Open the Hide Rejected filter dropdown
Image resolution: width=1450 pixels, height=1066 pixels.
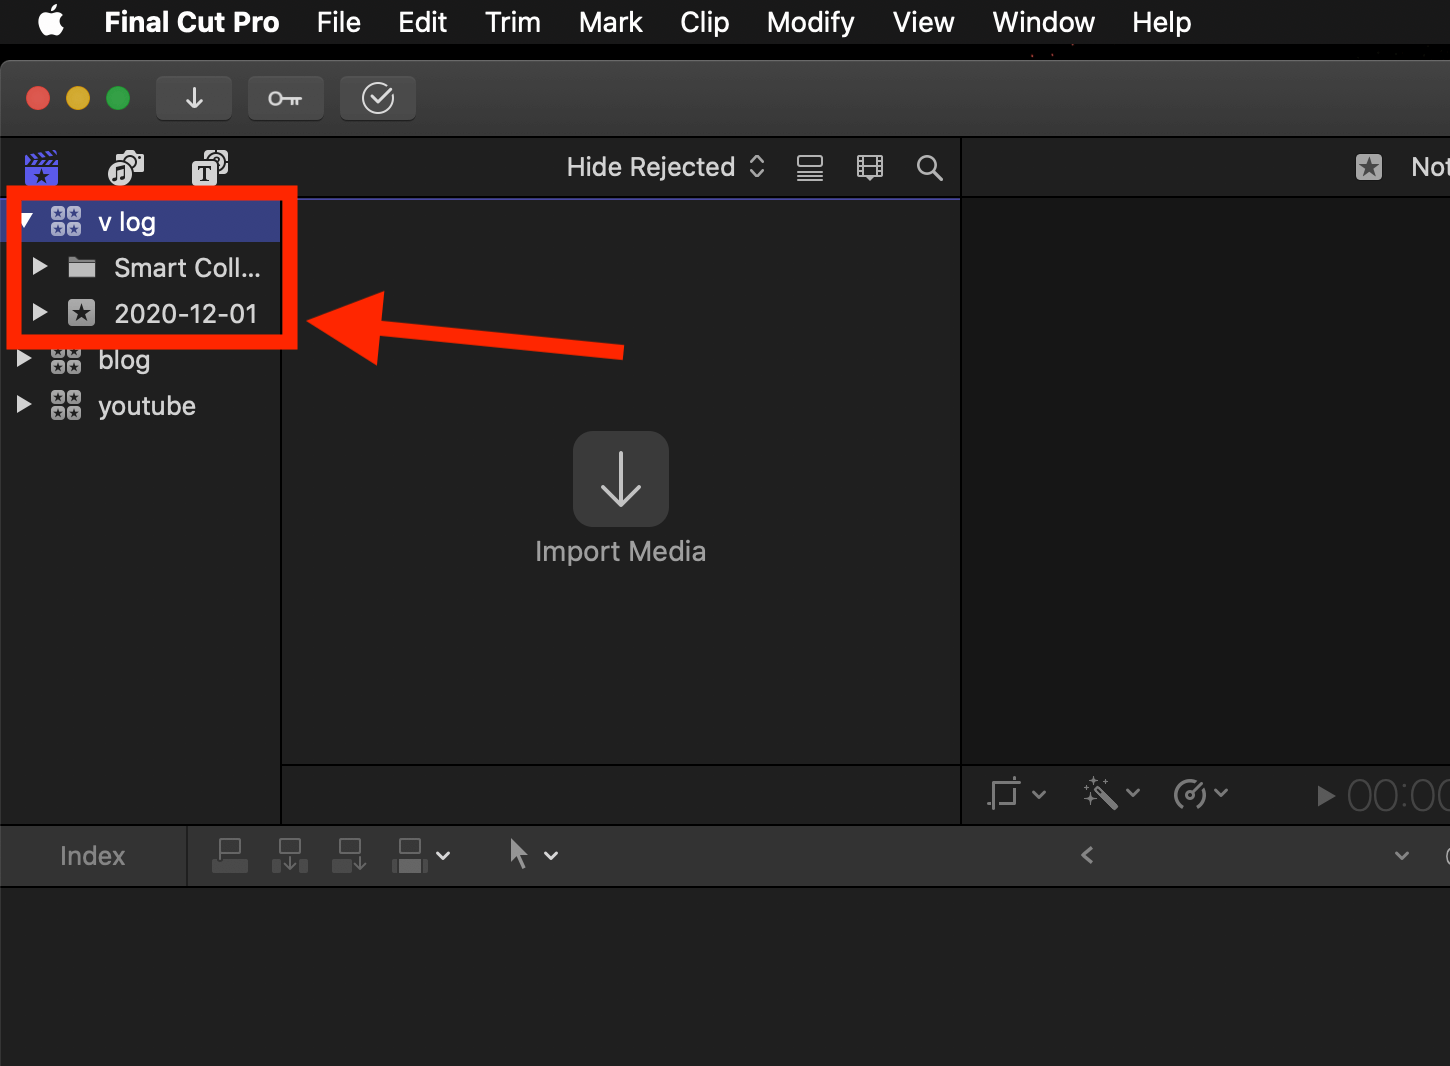tap(666, 167)
